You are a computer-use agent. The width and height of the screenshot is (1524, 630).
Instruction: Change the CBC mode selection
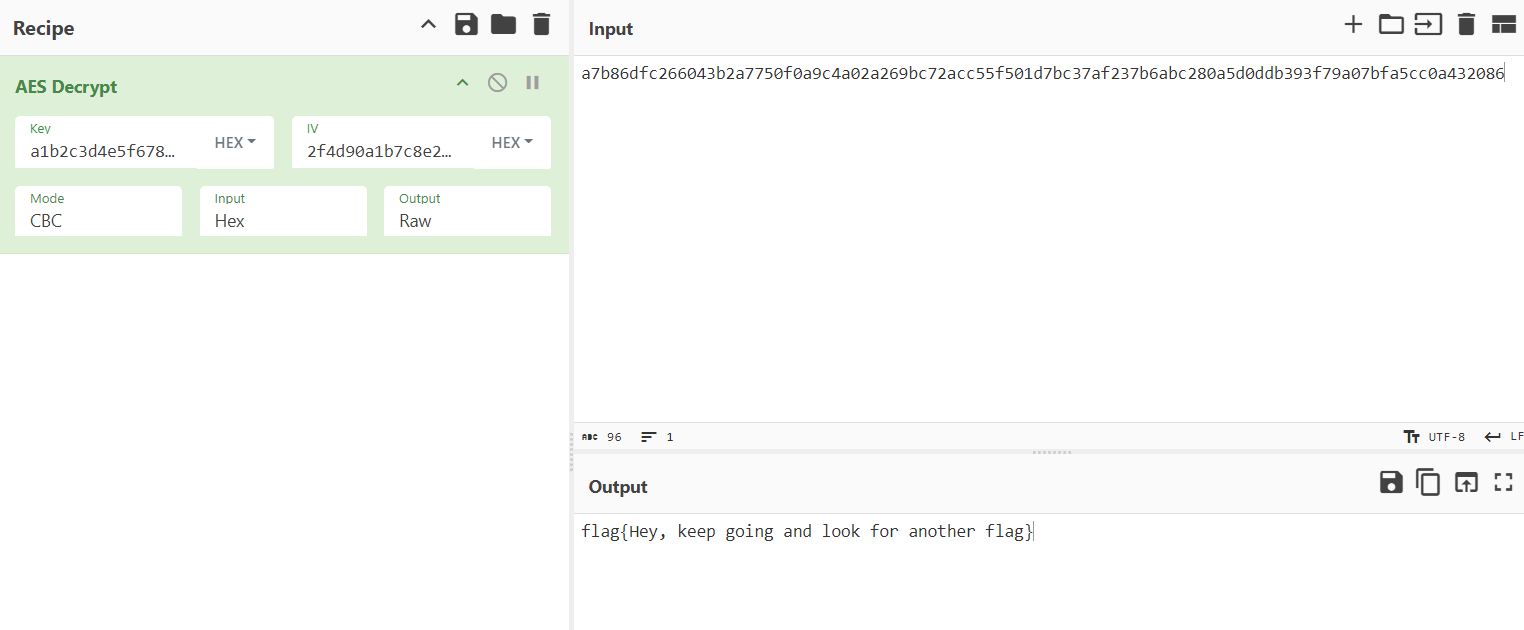[98, 221]
